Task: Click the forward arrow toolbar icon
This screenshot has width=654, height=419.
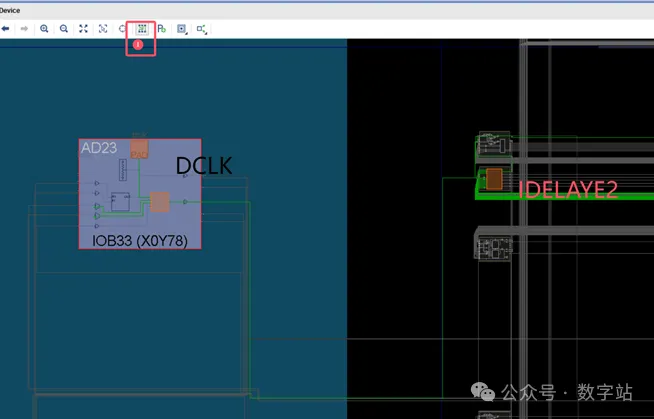Action: pyautogui.click(x=24, y=29)
